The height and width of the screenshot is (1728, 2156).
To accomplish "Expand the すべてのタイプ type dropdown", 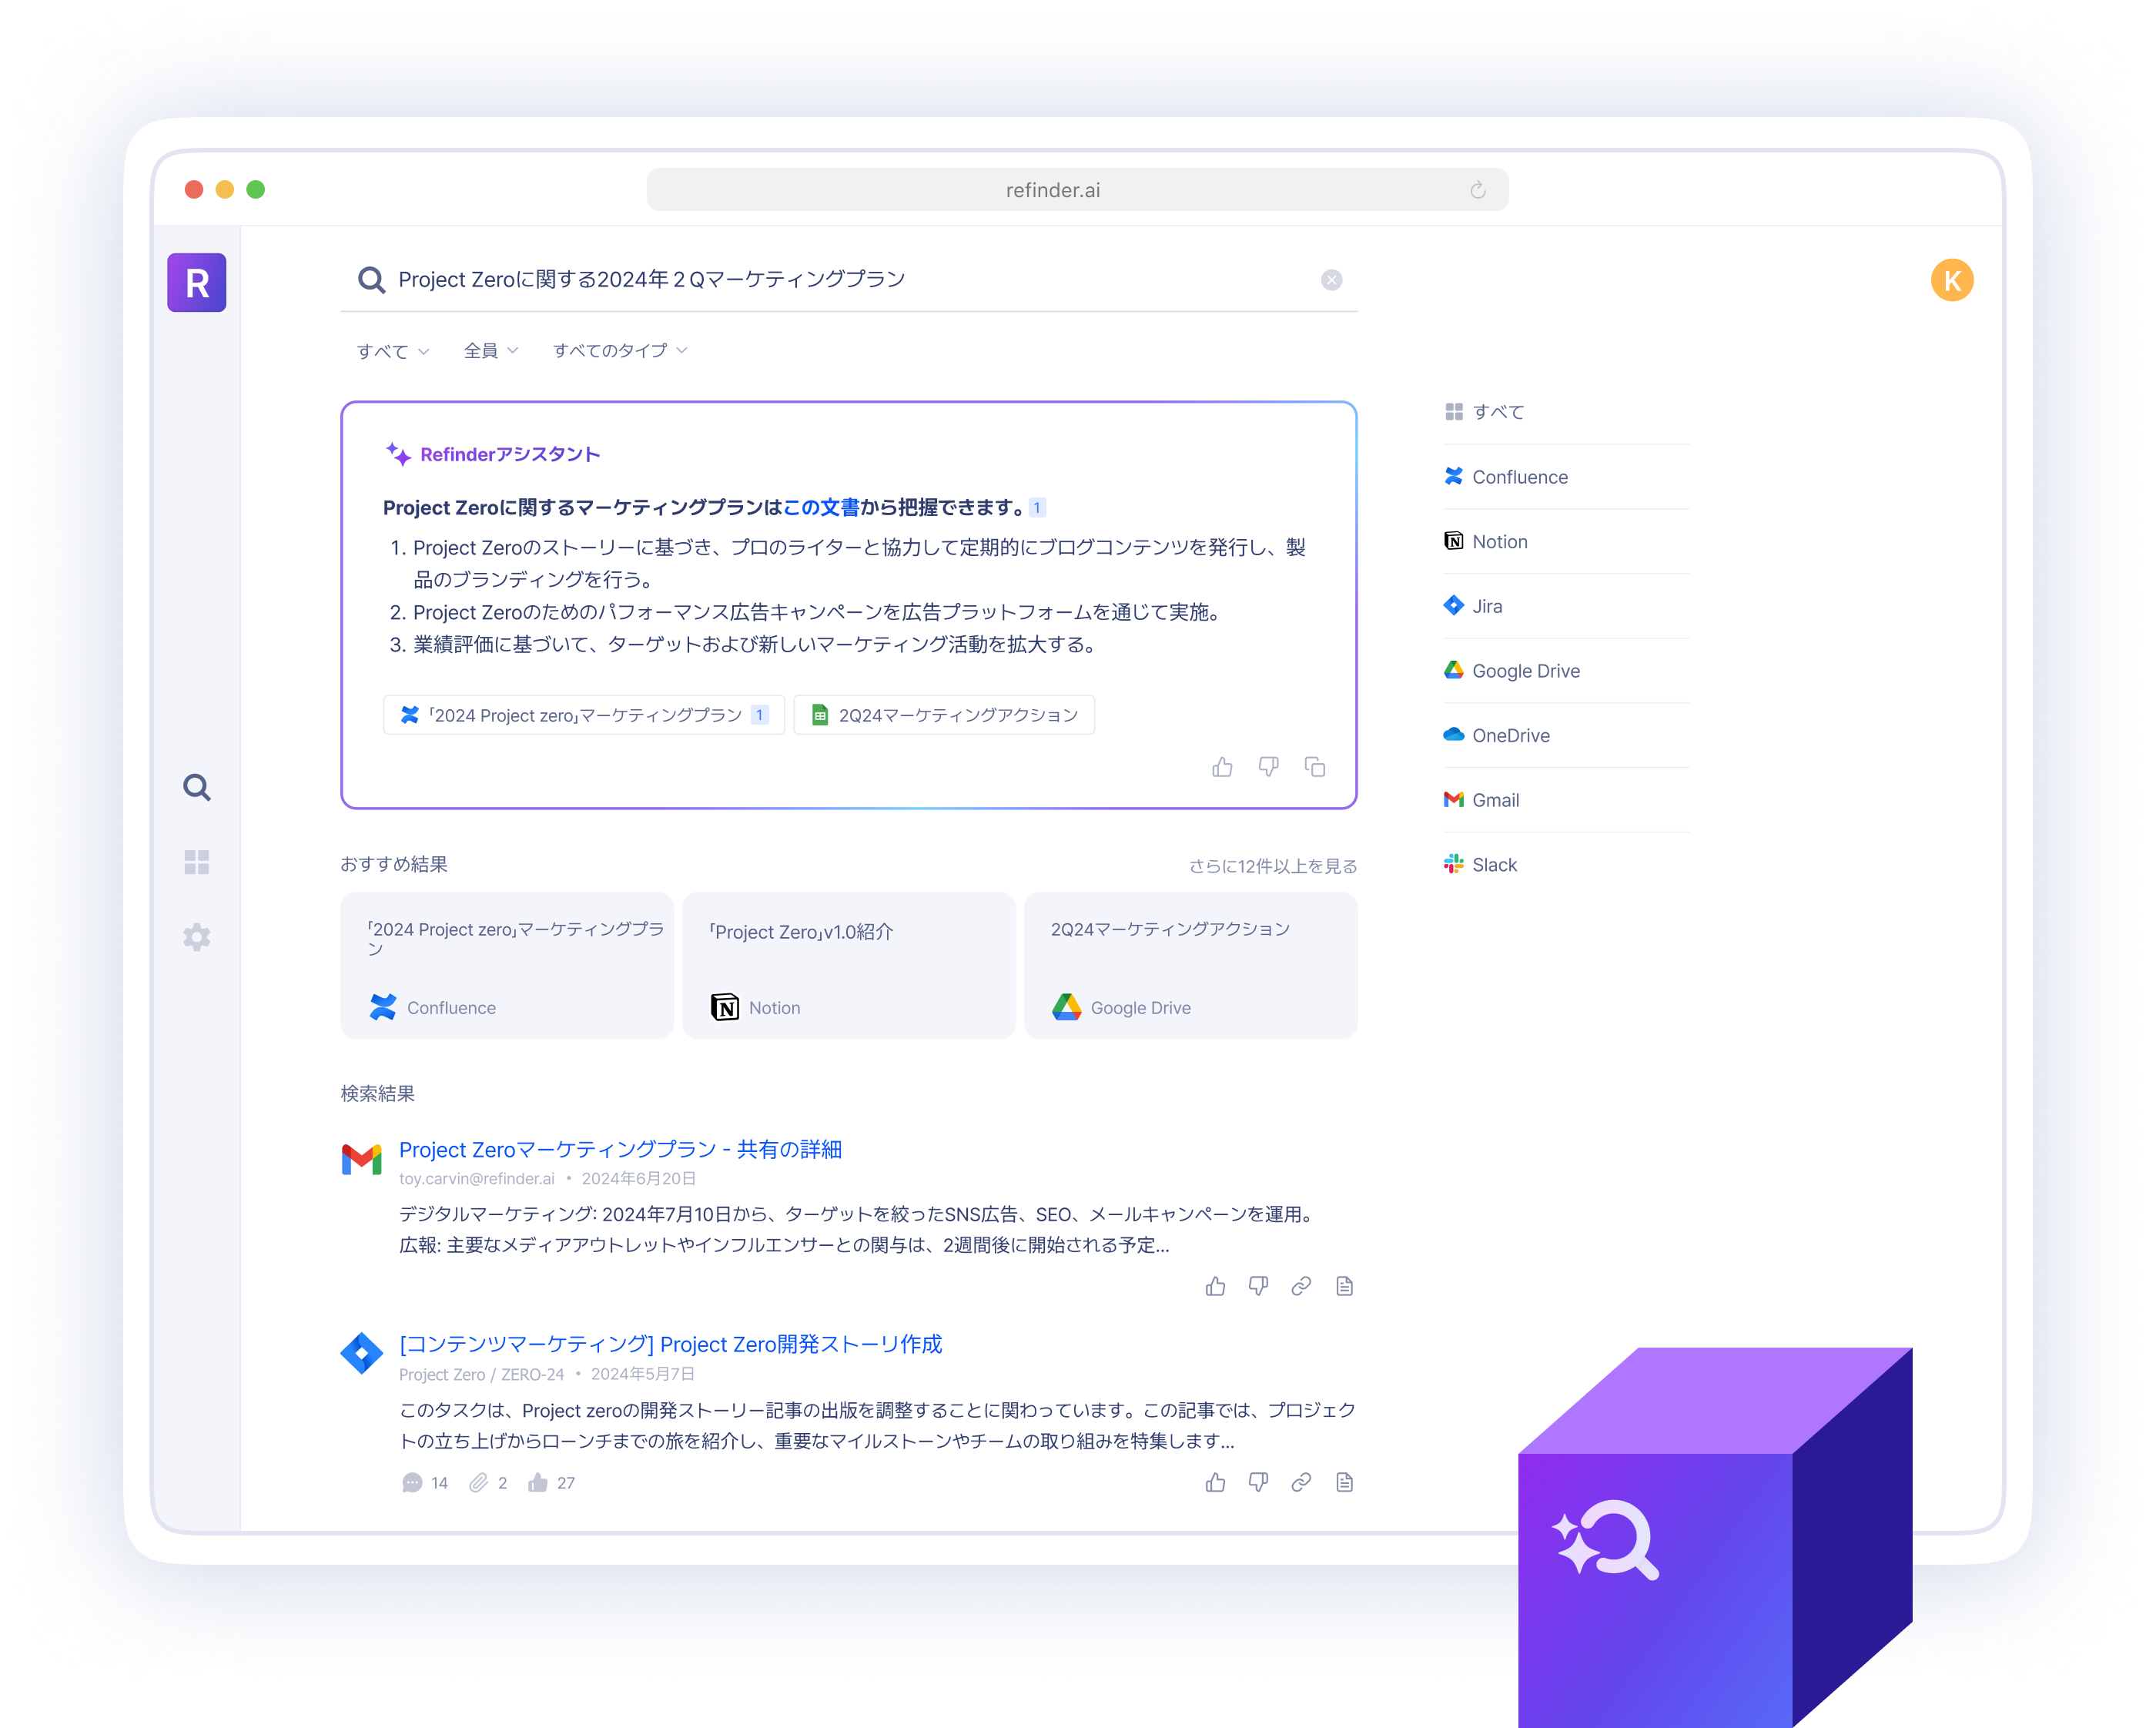I will 620,351.
